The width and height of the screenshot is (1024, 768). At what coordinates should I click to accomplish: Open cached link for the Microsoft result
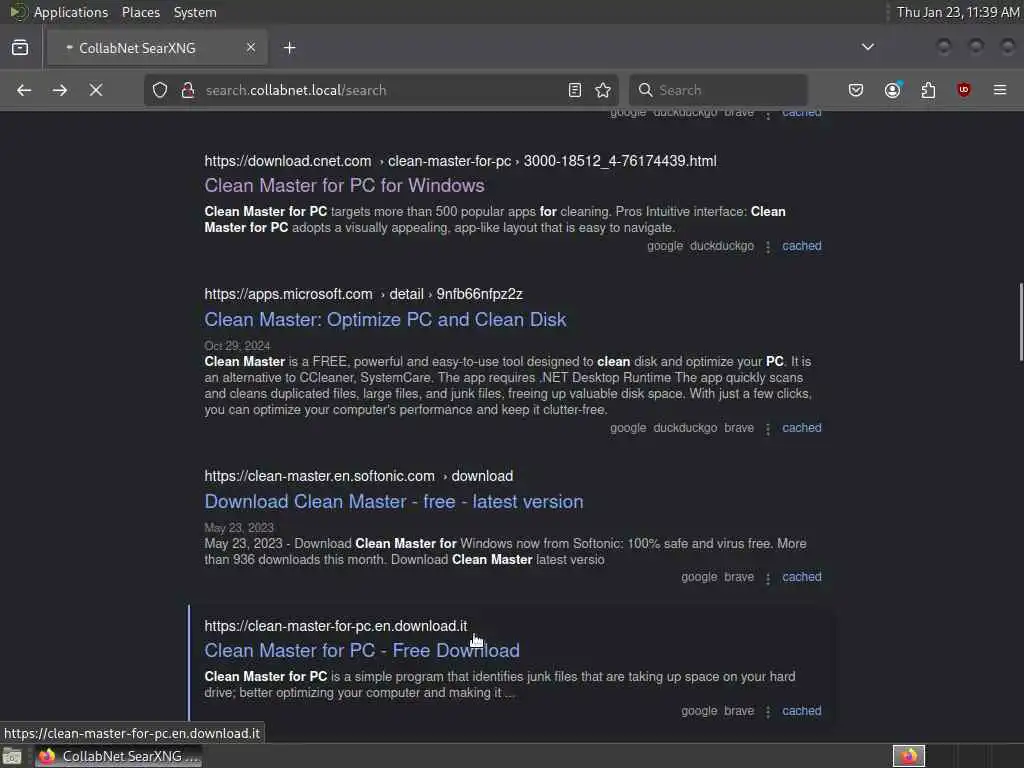coord(801,428)
